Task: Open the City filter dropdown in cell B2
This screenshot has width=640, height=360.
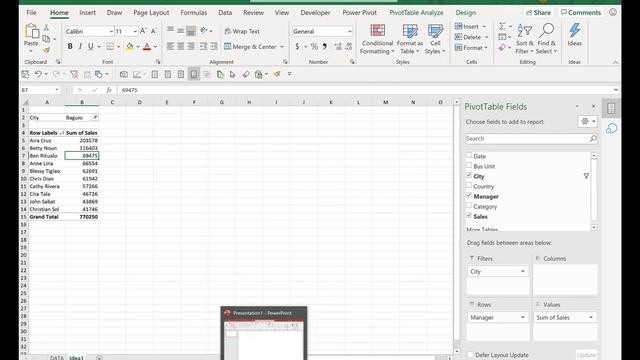Action: click(x=95, y=118)
